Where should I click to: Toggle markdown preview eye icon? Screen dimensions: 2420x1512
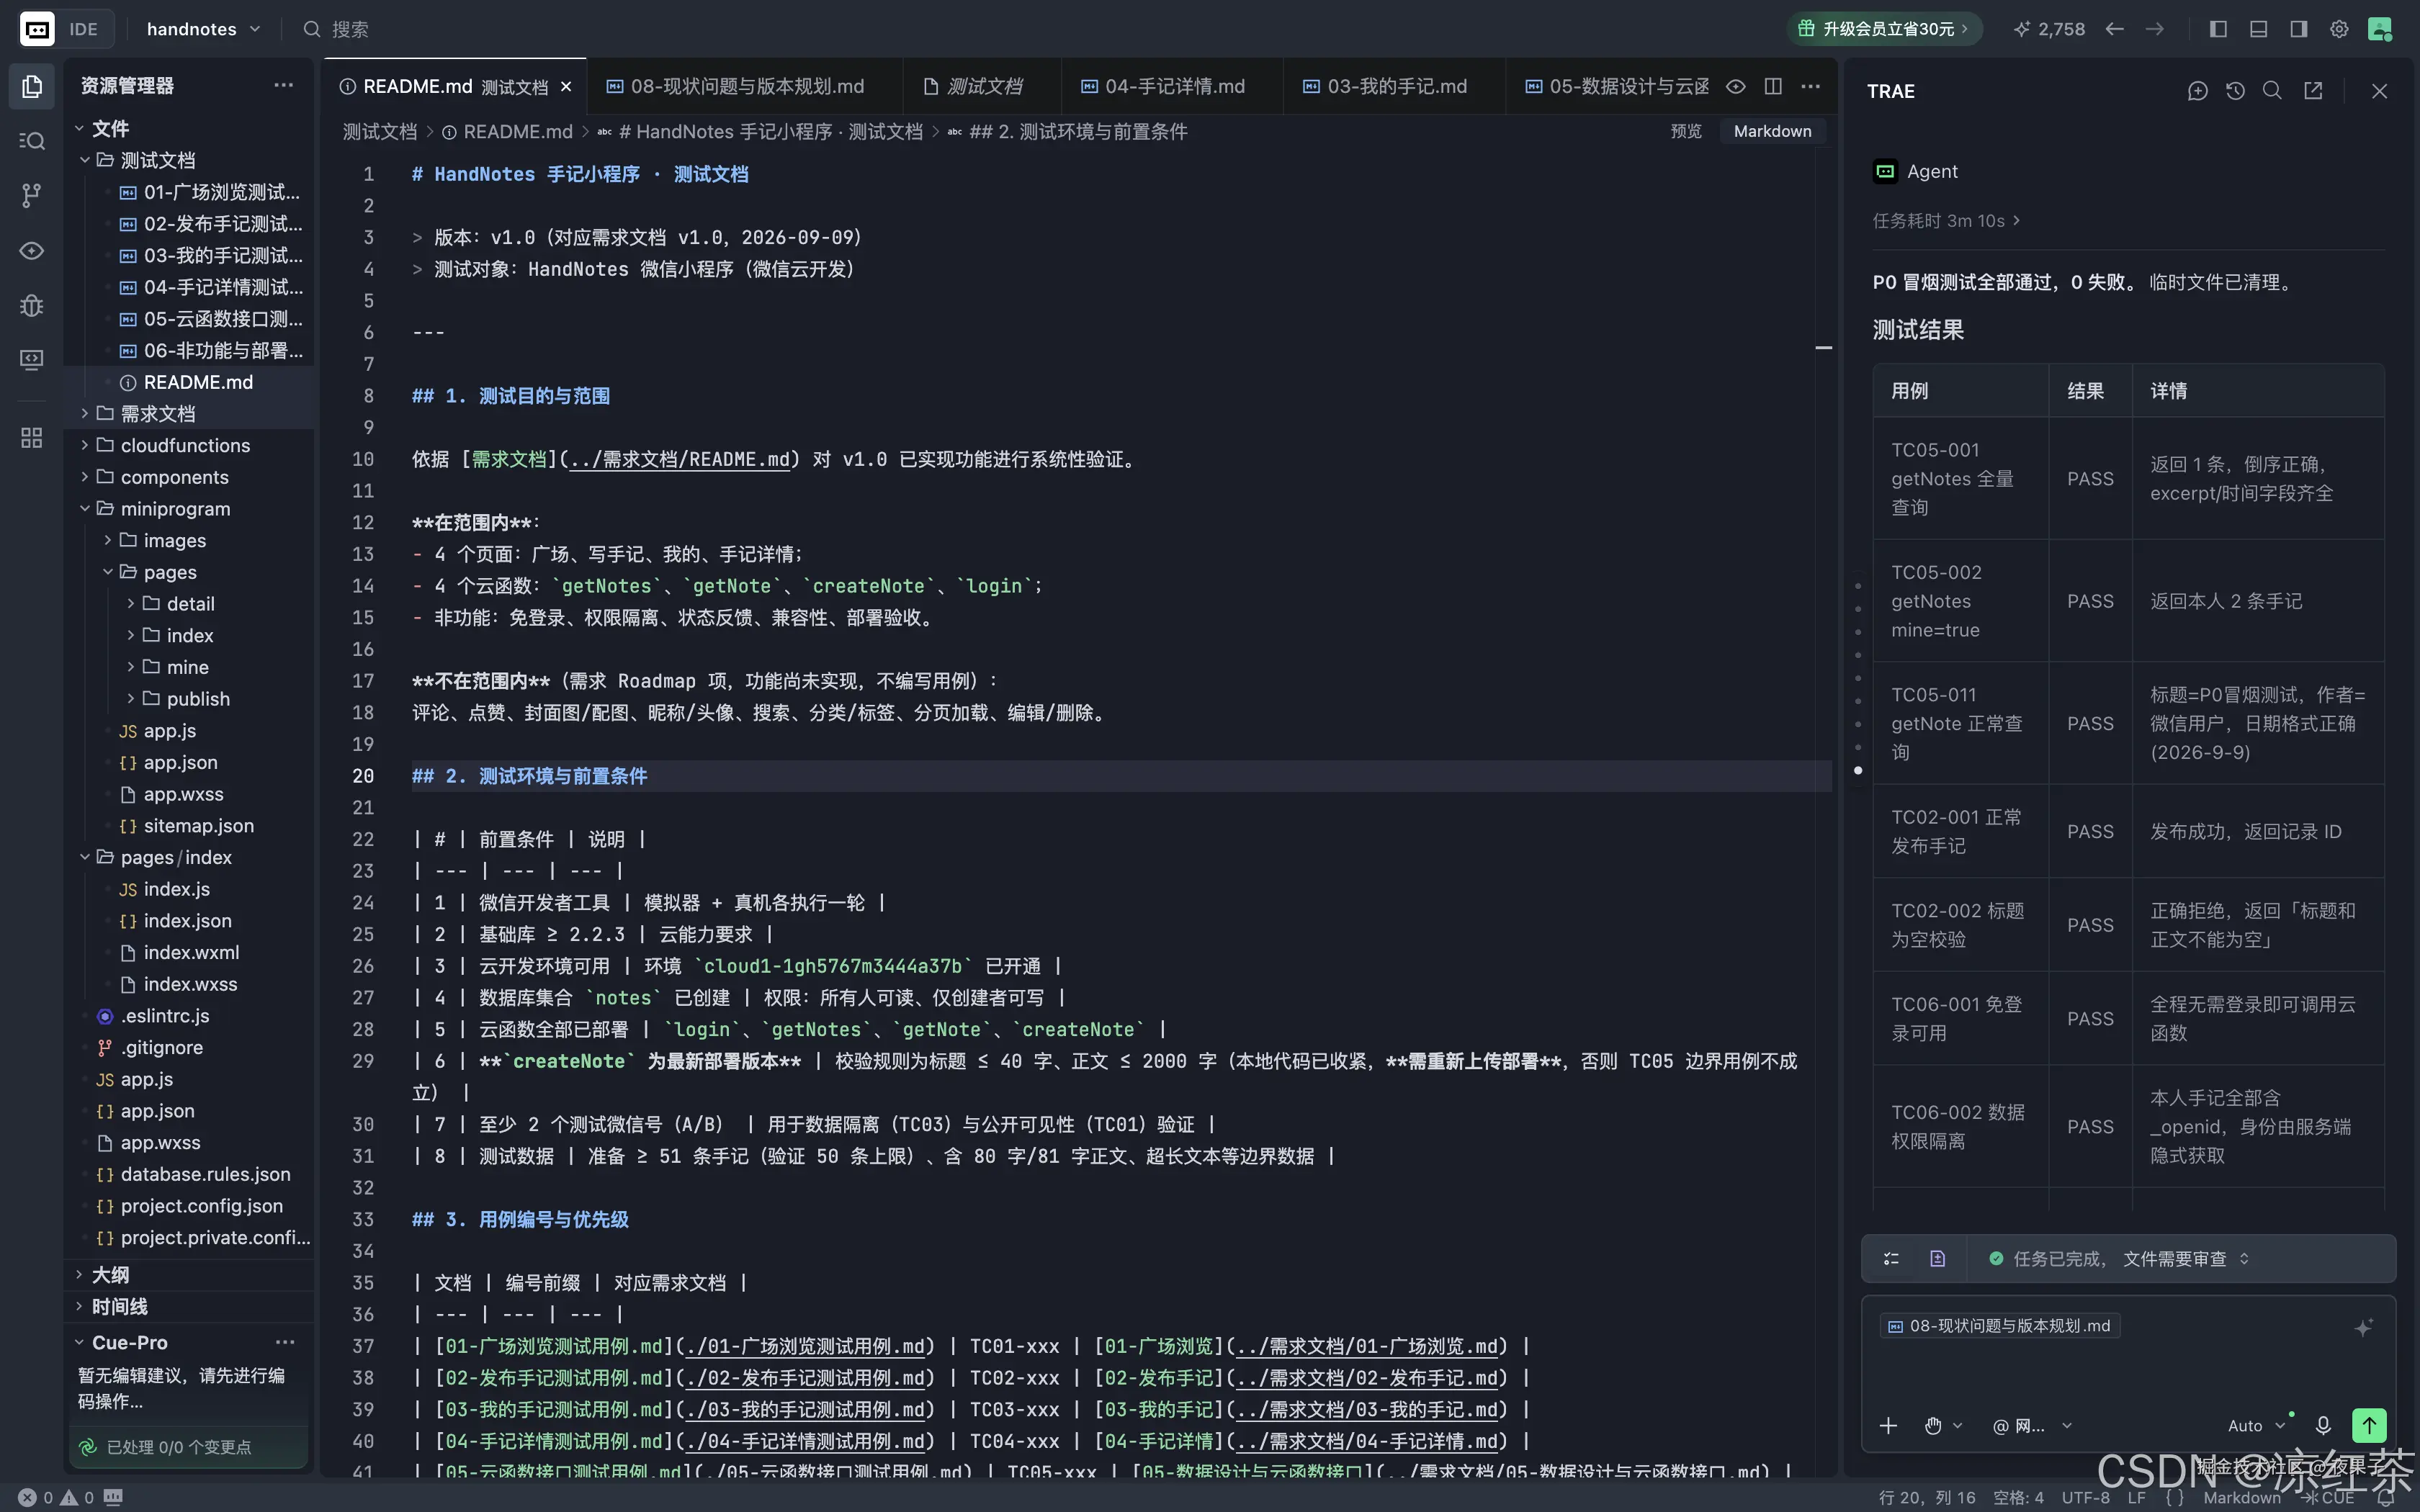coord(1736,87)
